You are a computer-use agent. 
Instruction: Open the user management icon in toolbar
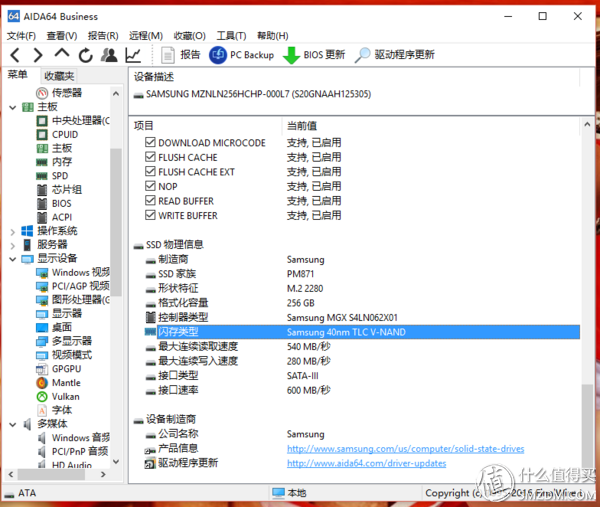pyautogui.click(x=109, y=55)
